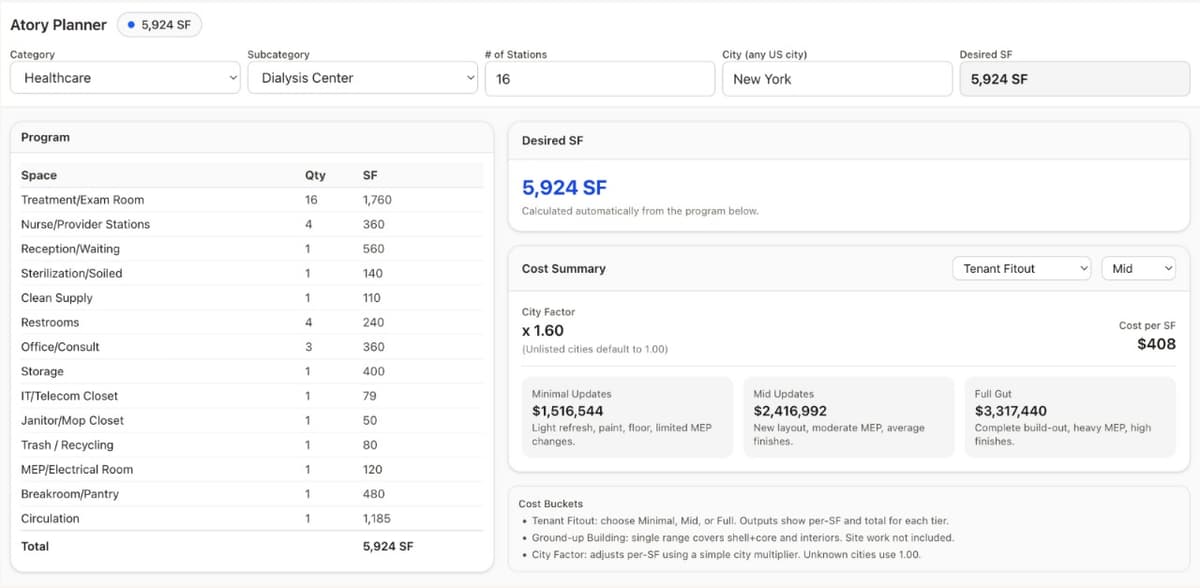This screenshot has height=588, width=1200.
Task: Select the Circulation row in the program table
Action: click(x=200, y=518)
